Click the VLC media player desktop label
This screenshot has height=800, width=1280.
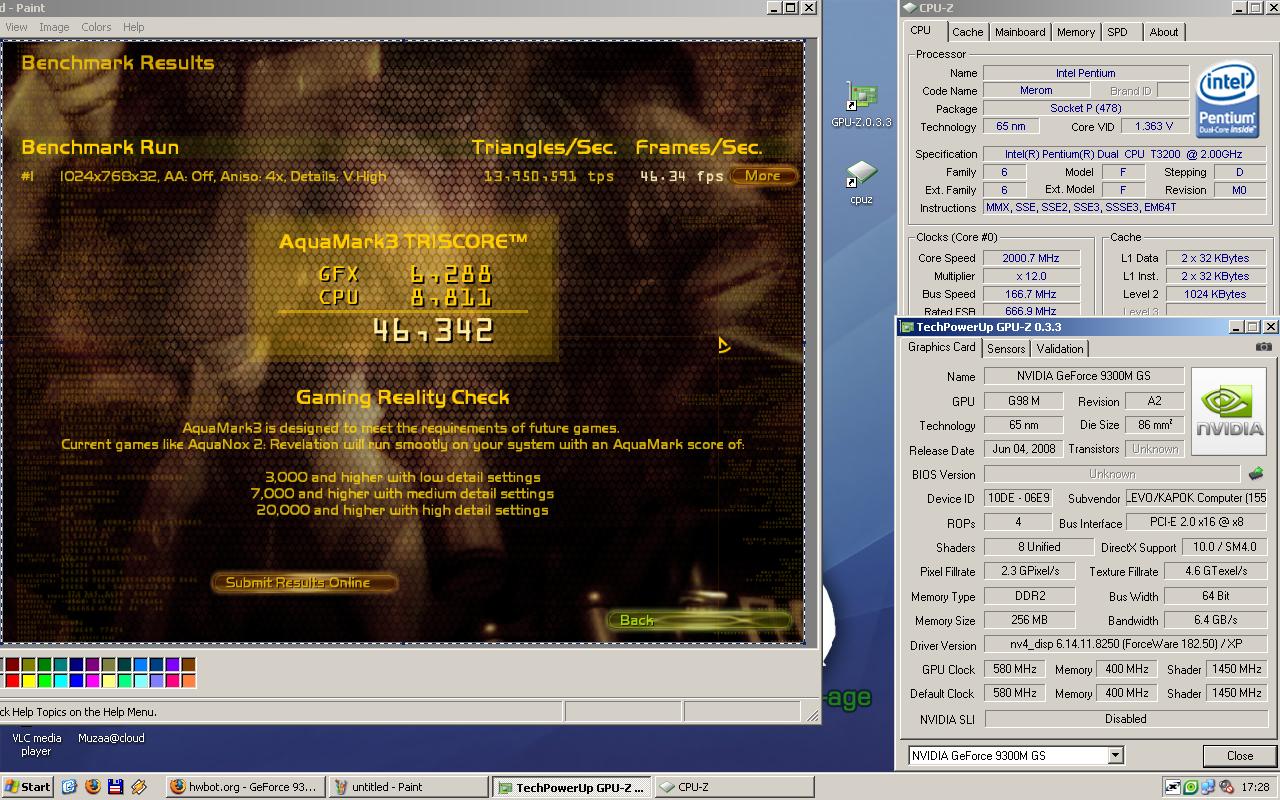tap(36, 744)
